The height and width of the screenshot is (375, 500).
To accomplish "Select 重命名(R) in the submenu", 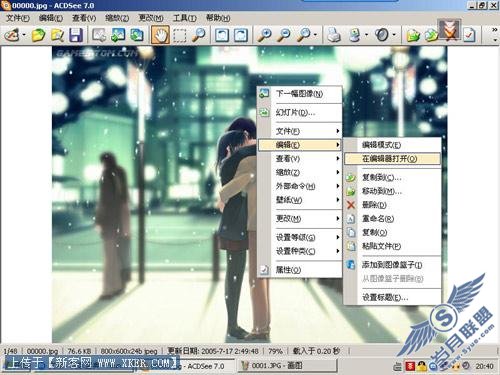I will pos(392,219).
